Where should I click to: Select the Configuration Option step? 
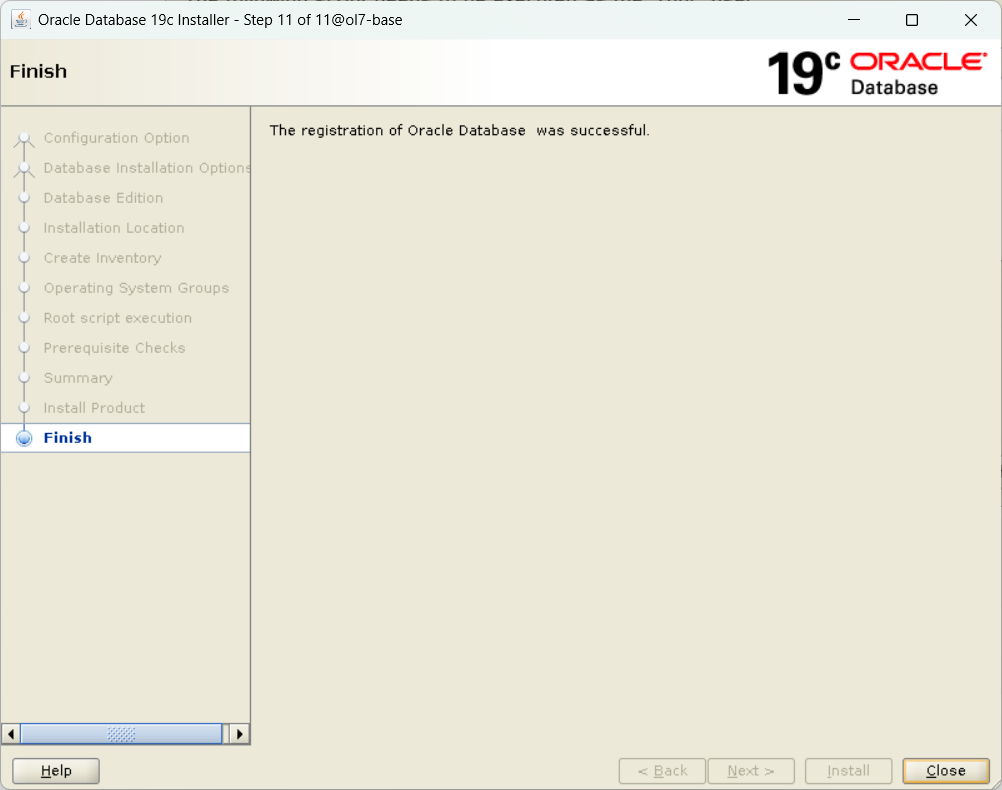(x=116, y=138)
